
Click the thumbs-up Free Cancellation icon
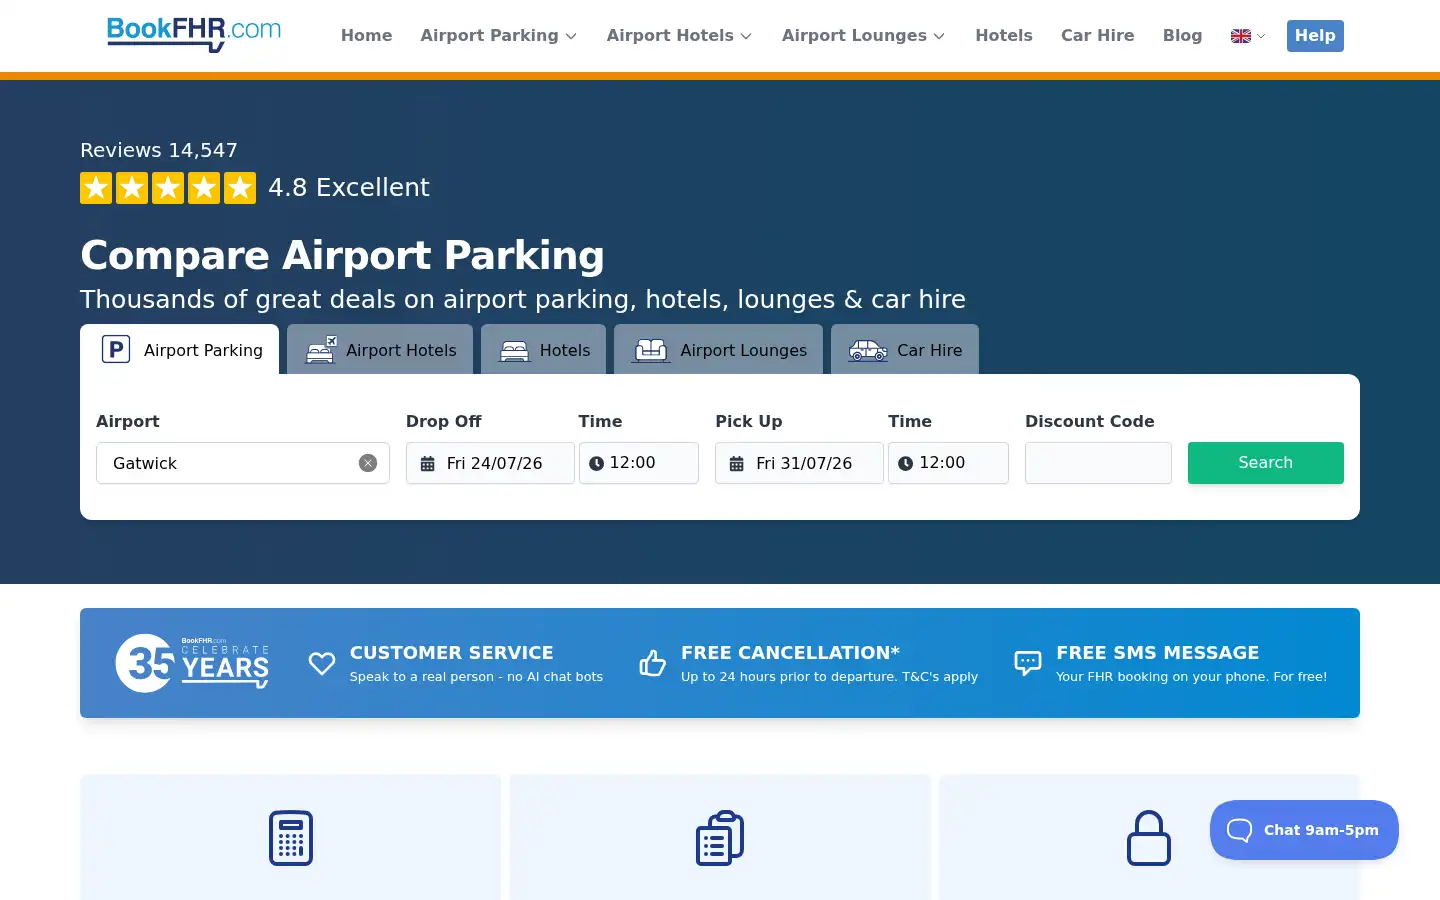tap(653, 663)
